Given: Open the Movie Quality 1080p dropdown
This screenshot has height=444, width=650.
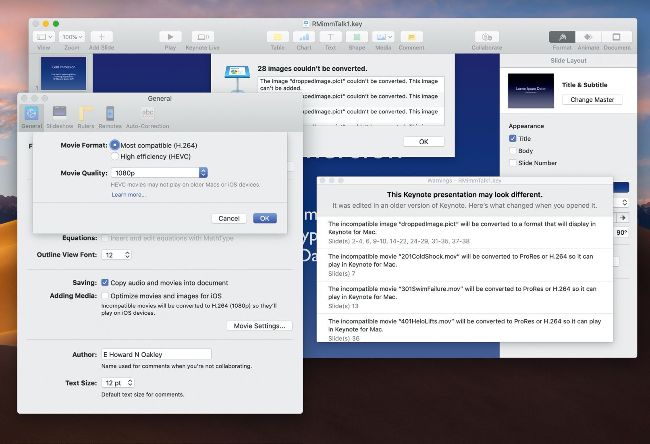Looking at the screenshot, I should 158,173.
